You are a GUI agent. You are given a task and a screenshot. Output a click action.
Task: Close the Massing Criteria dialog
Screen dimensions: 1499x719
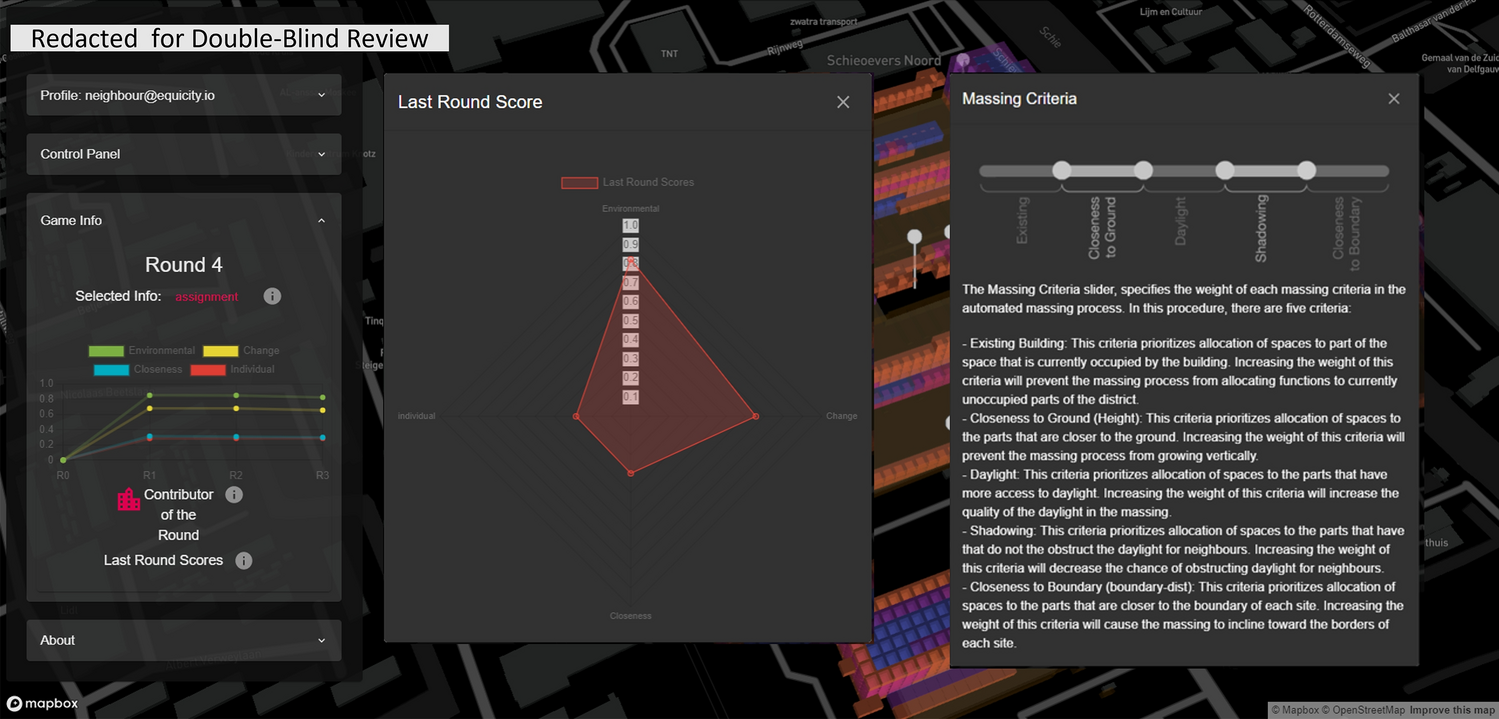coord(1394,98)
